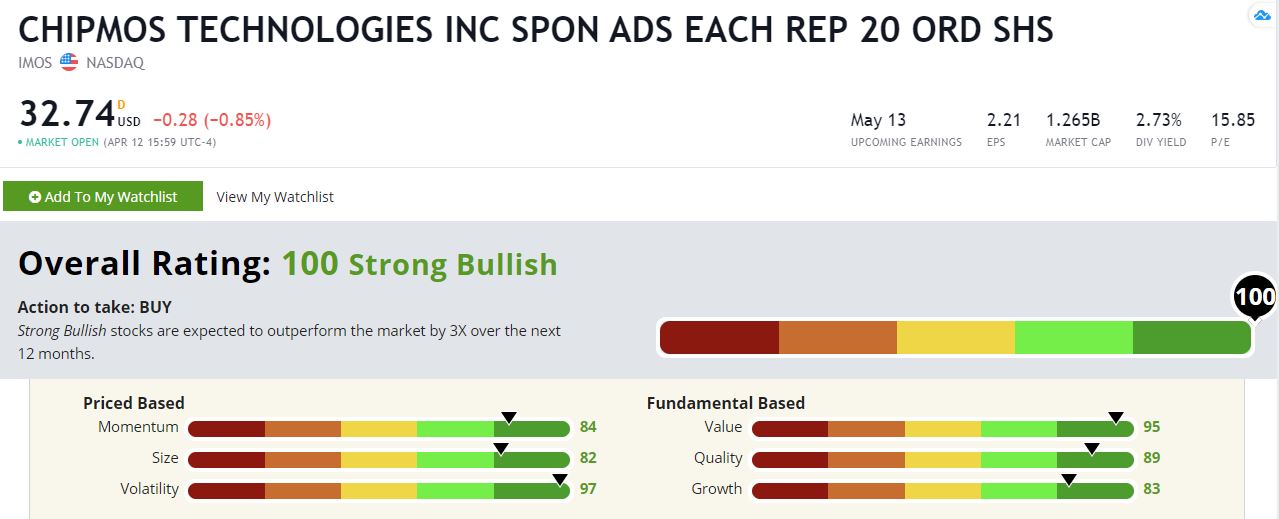
Task: Click the black 100 rating bubble
Action: pos(1254,296)
